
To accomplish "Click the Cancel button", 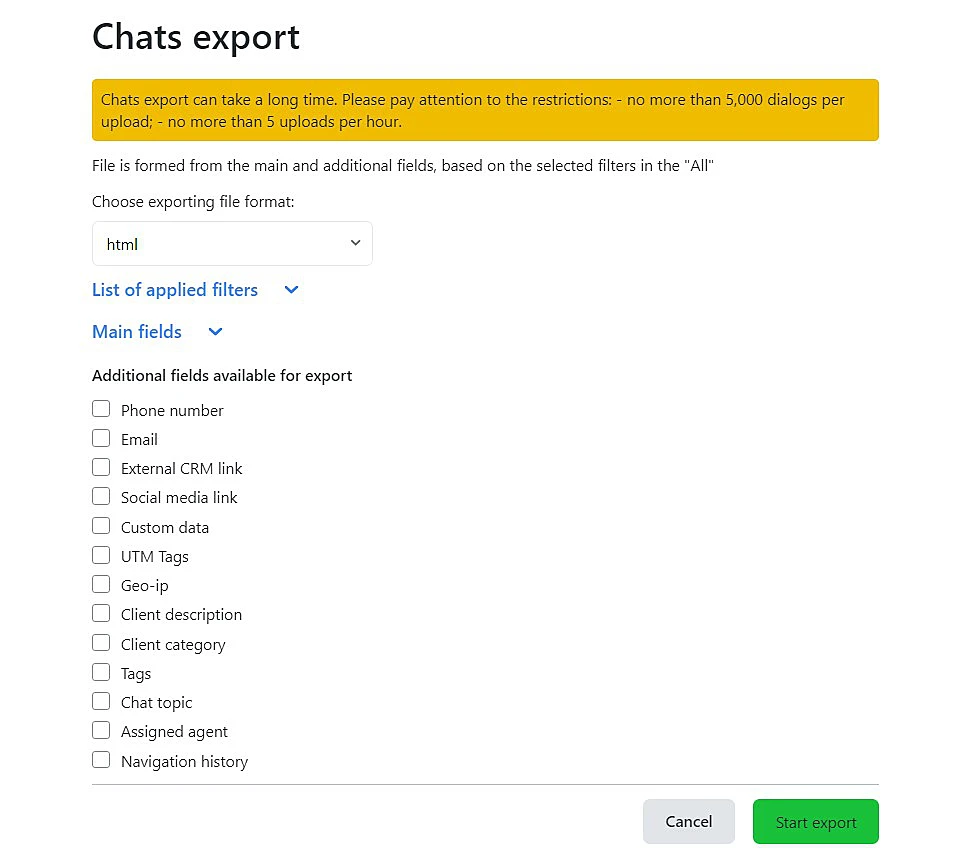I will (688, 822).
